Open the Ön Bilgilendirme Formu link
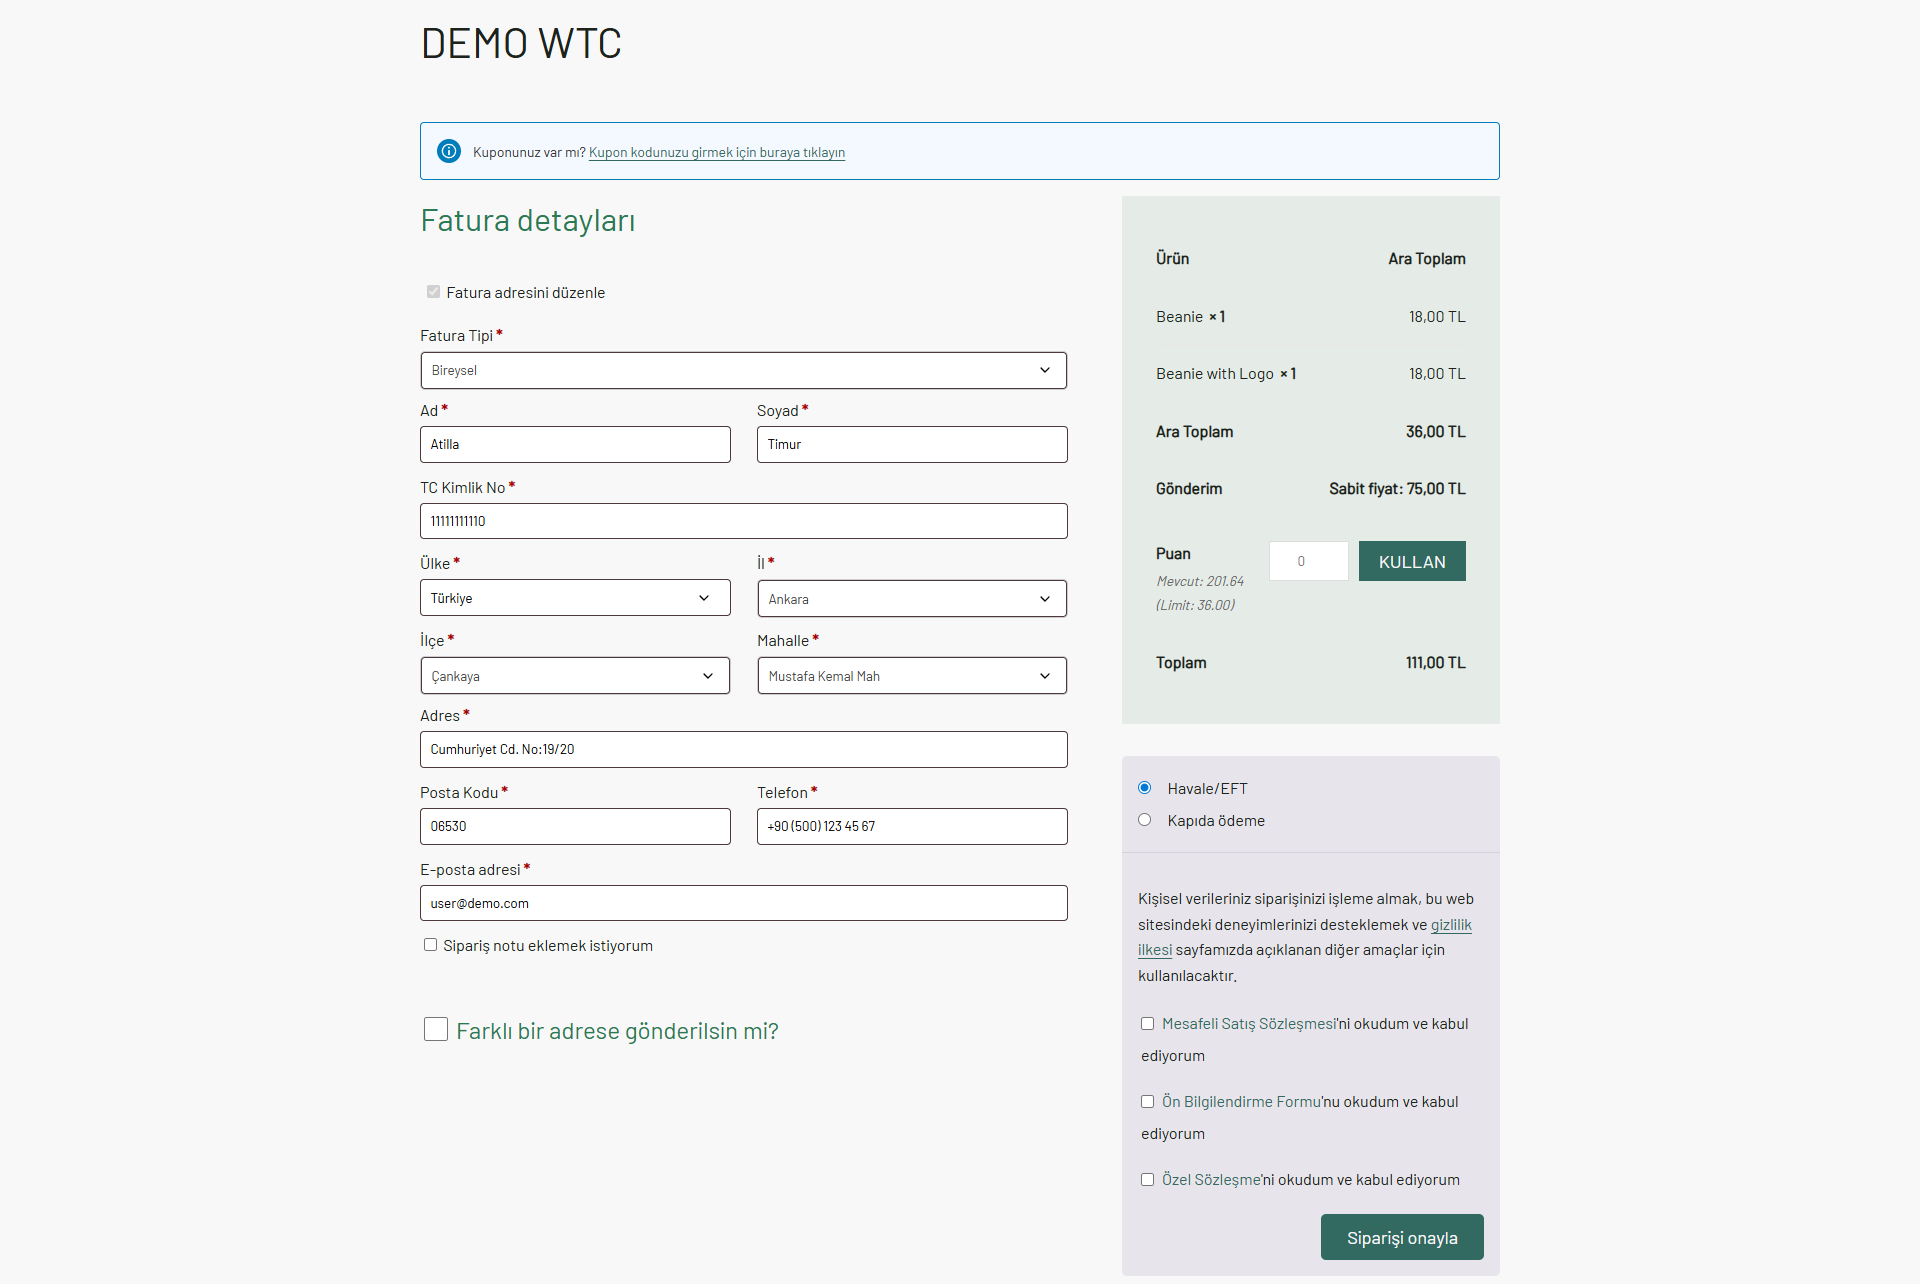 point(1241,1102)
